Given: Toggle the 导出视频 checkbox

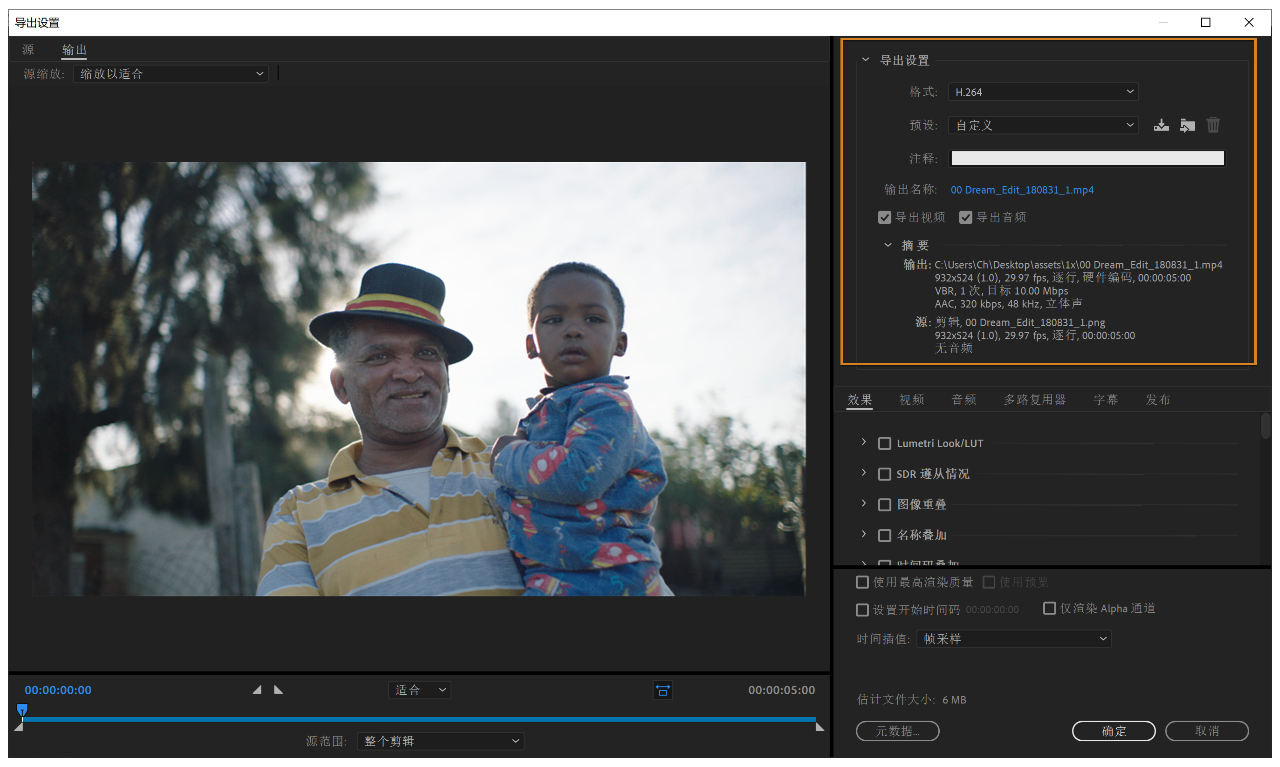Looking at the screenshot, I should point(884,217).
